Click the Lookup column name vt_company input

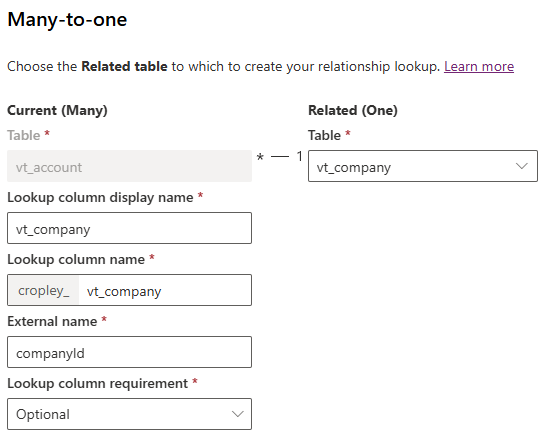click(165, 290)
